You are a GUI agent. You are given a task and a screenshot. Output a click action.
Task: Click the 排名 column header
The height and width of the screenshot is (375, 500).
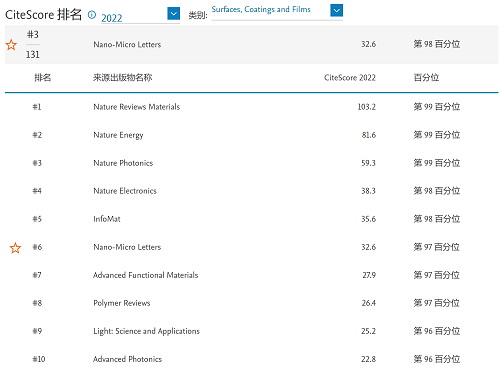[x=43, y=78]
